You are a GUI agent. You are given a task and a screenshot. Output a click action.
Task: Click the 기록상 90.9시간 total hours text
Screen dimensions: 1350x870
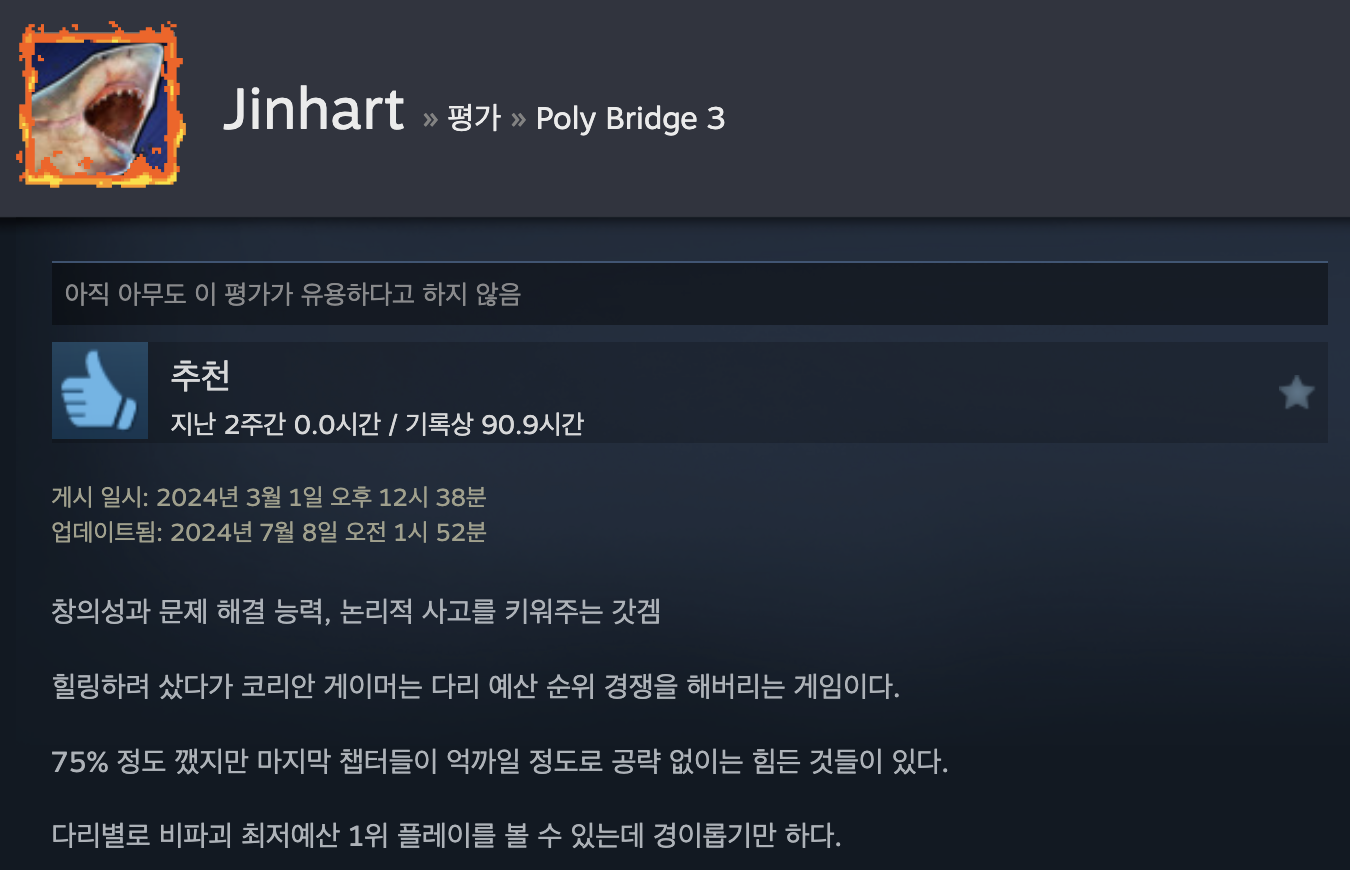[494, 424]
